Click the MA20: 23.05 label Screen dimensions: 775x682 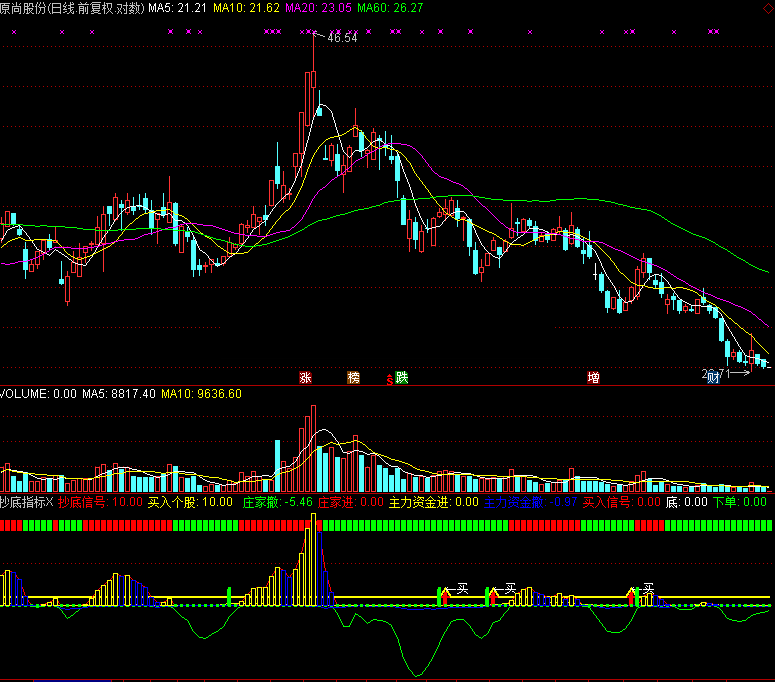click(x=318, y=8)
